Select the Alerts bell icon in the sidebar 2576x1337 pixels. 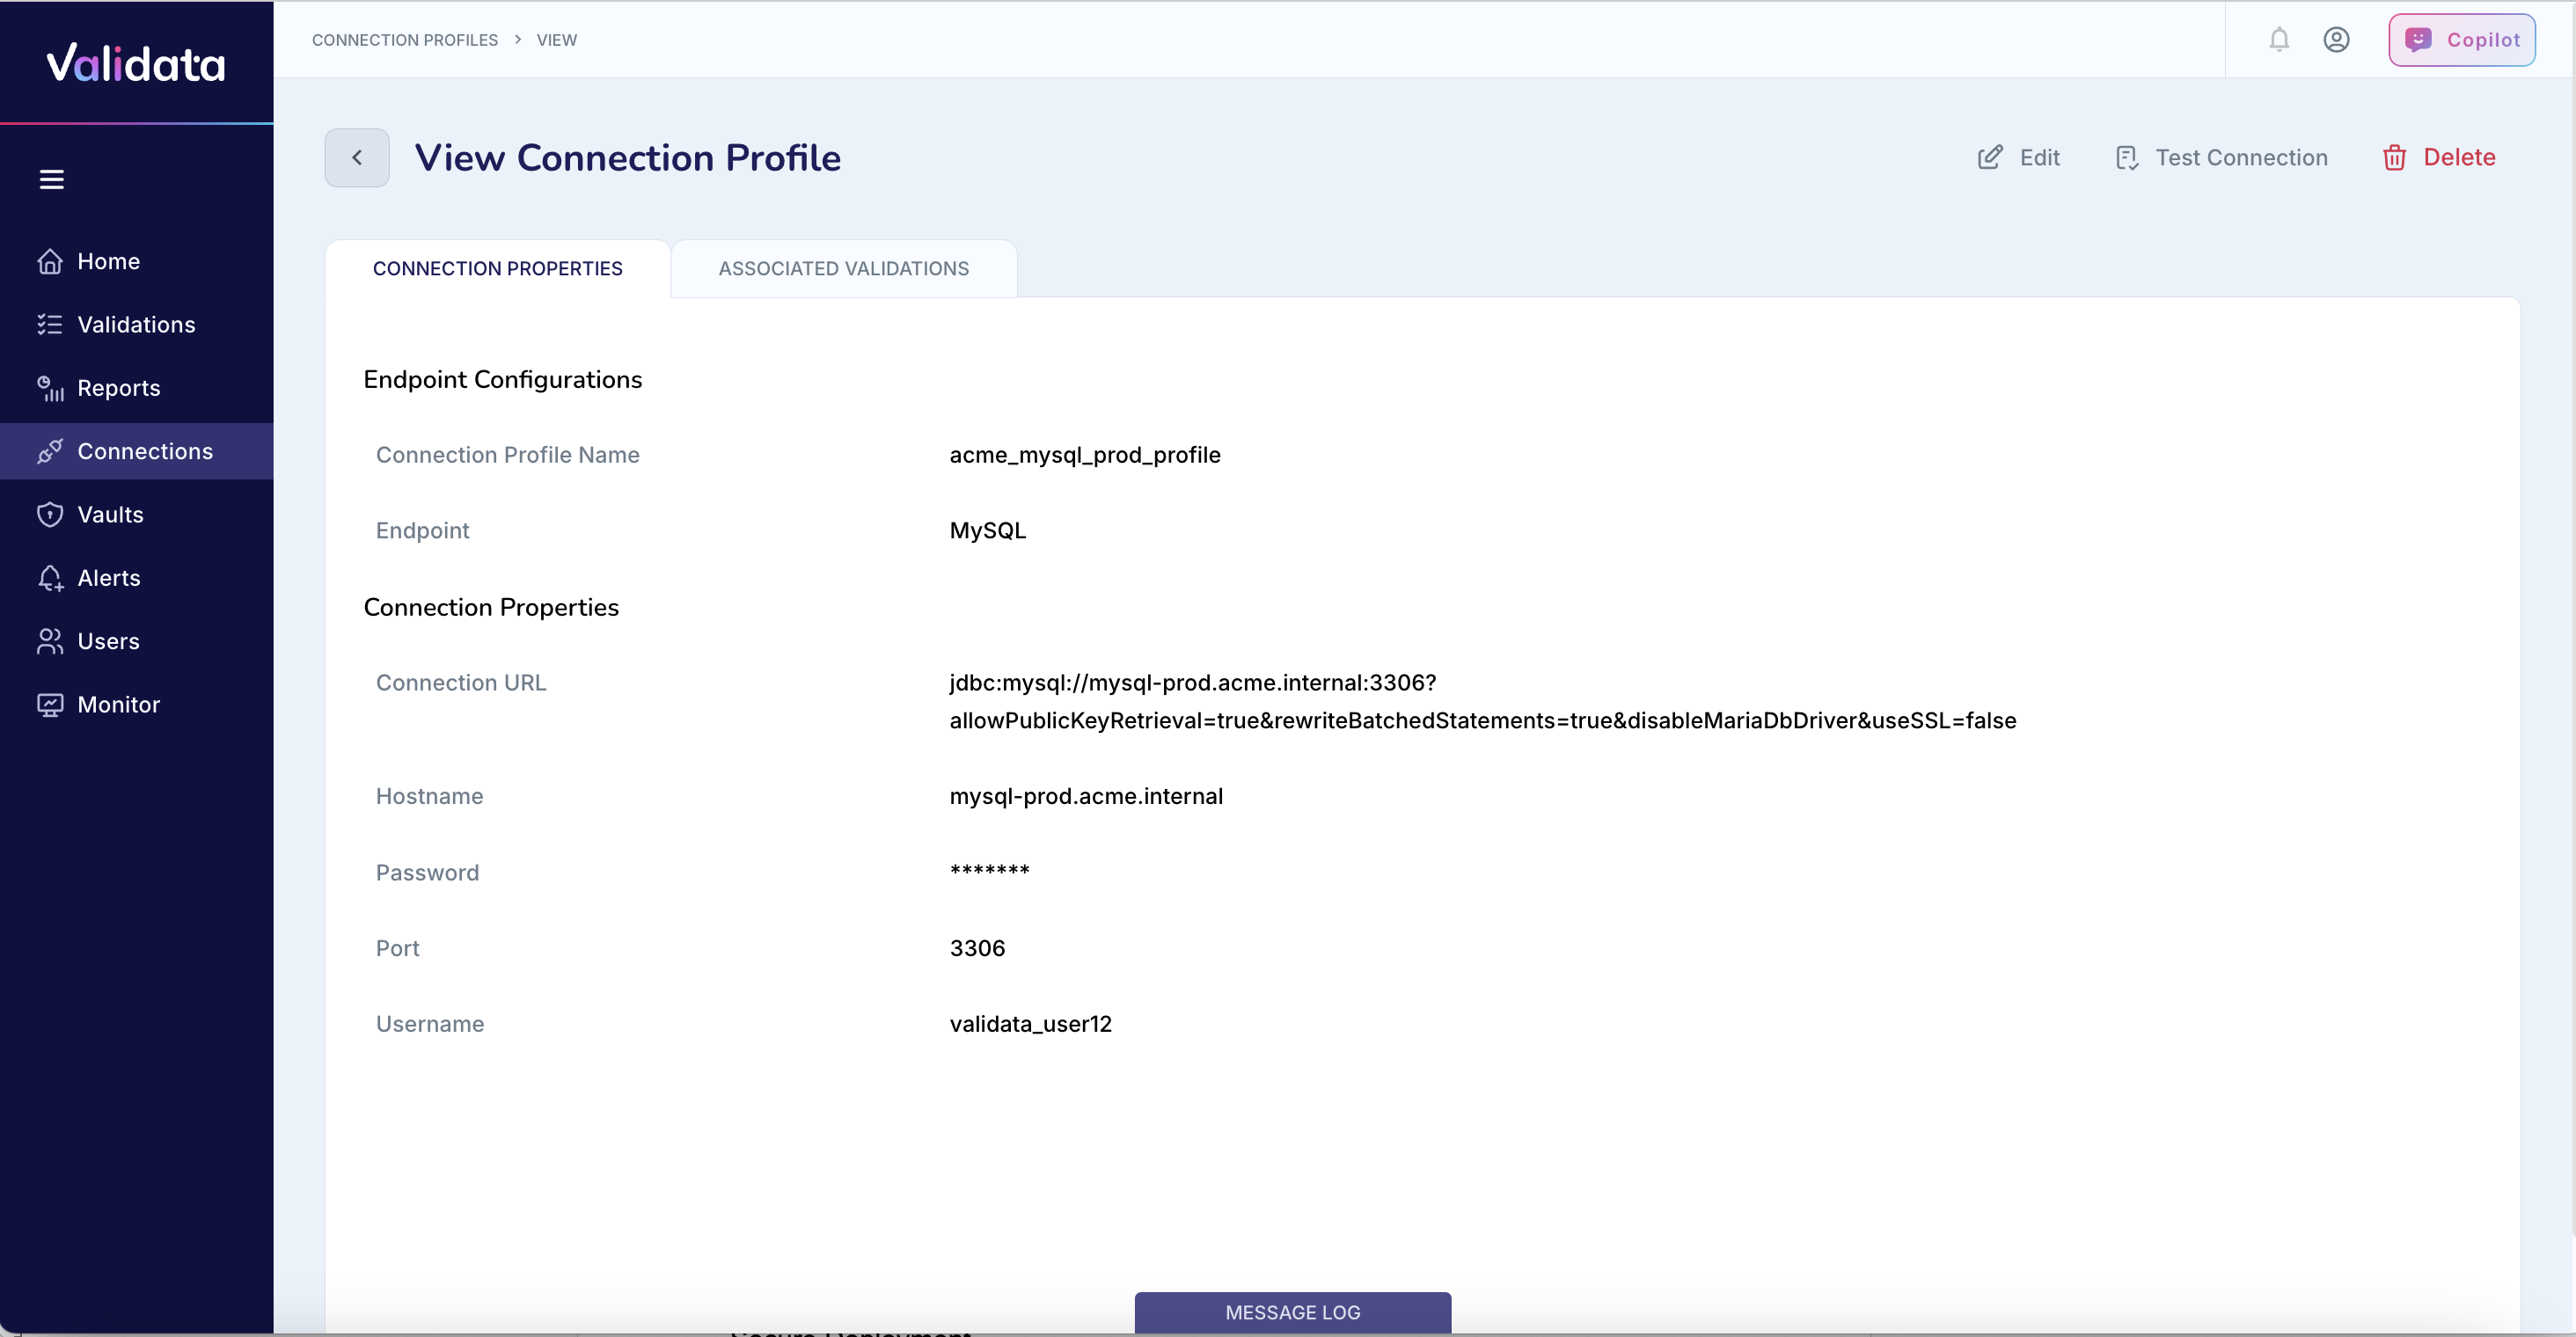pyautogui.click(x=50, y=577)
